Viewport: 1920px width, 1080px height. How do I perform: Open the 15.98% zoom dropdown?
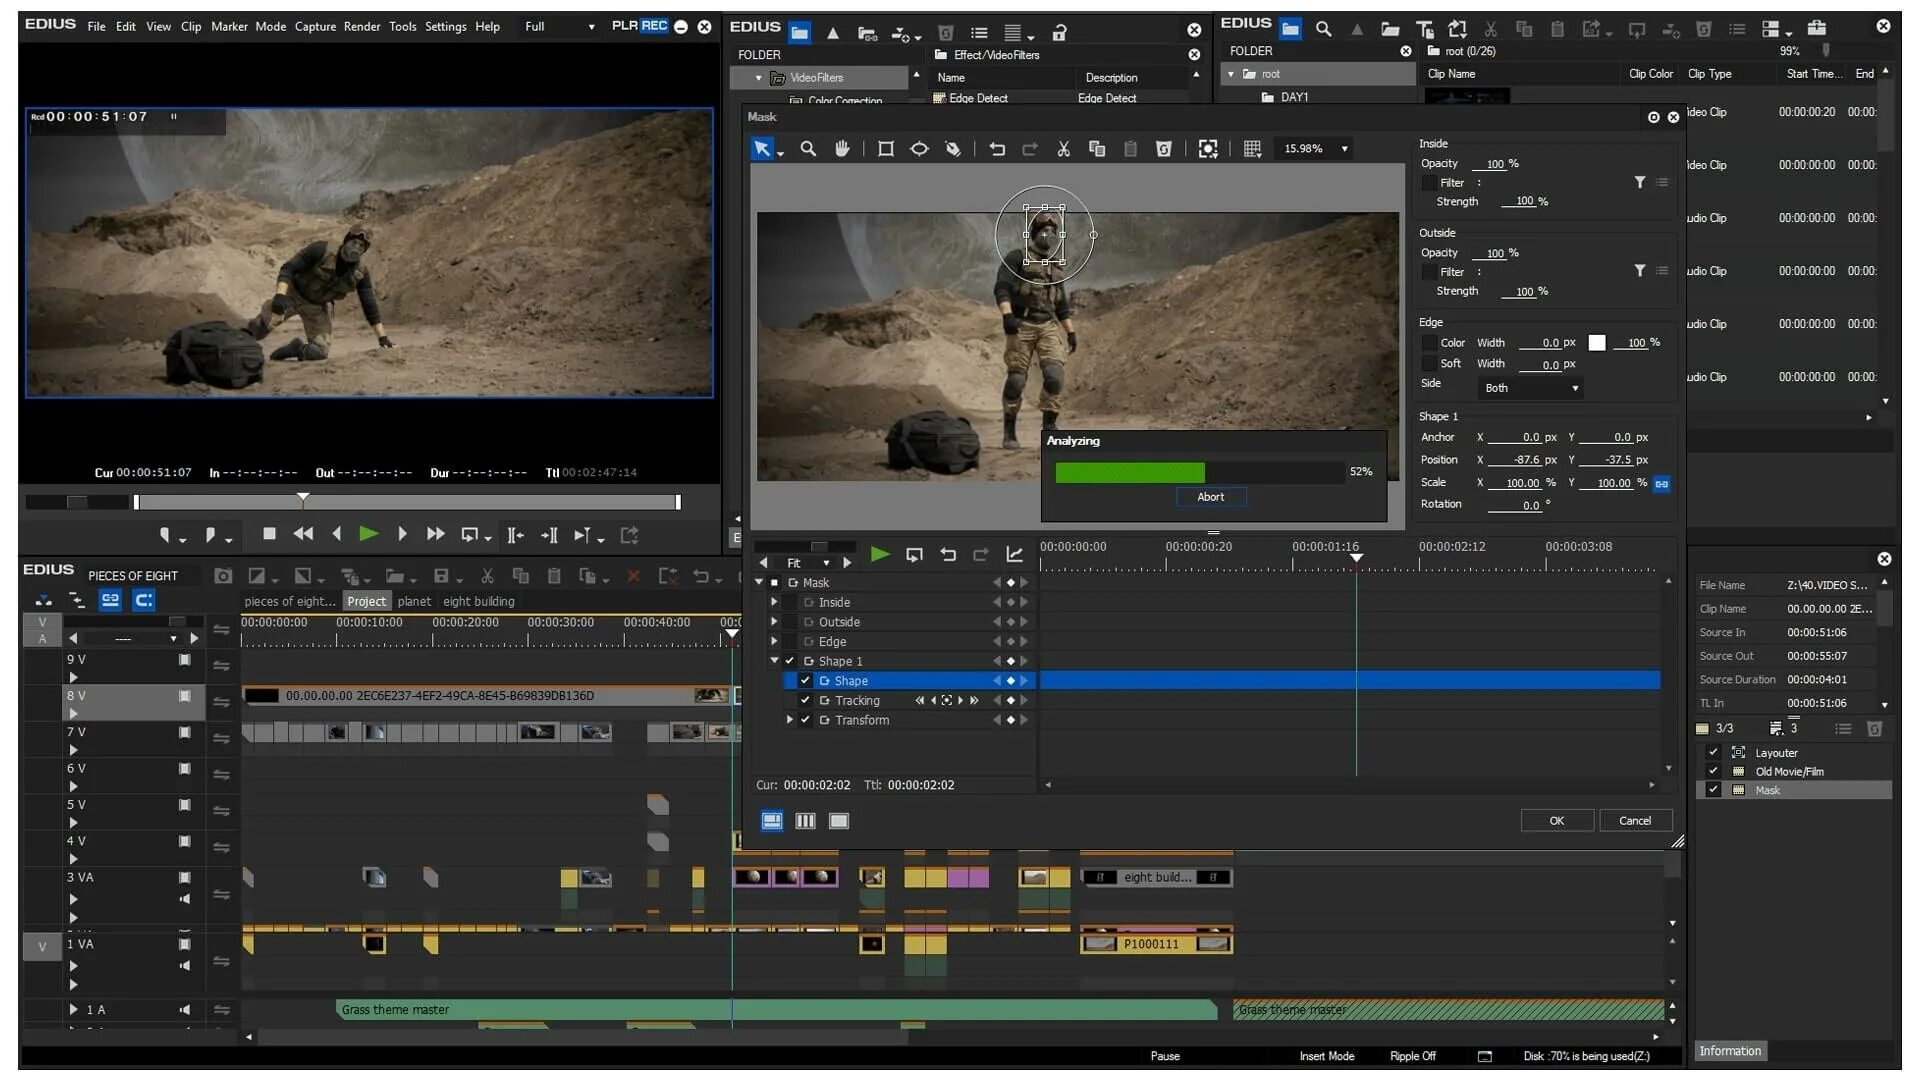(x=1344, y=149)
